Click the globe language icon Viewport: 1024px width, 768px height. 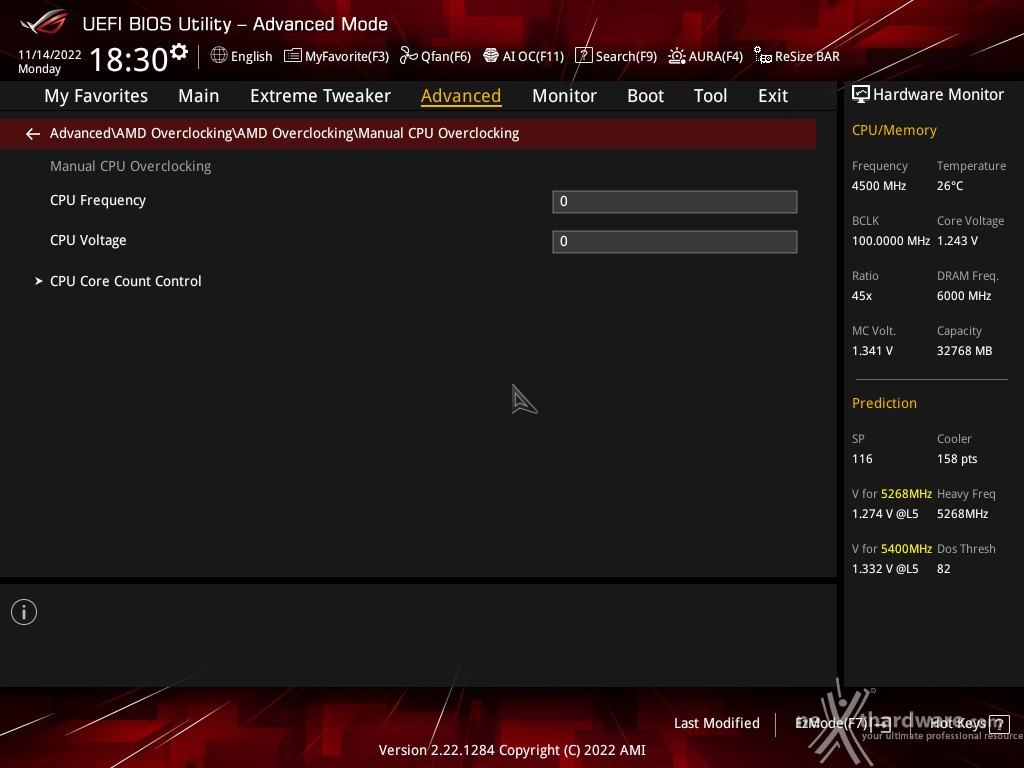219,56
